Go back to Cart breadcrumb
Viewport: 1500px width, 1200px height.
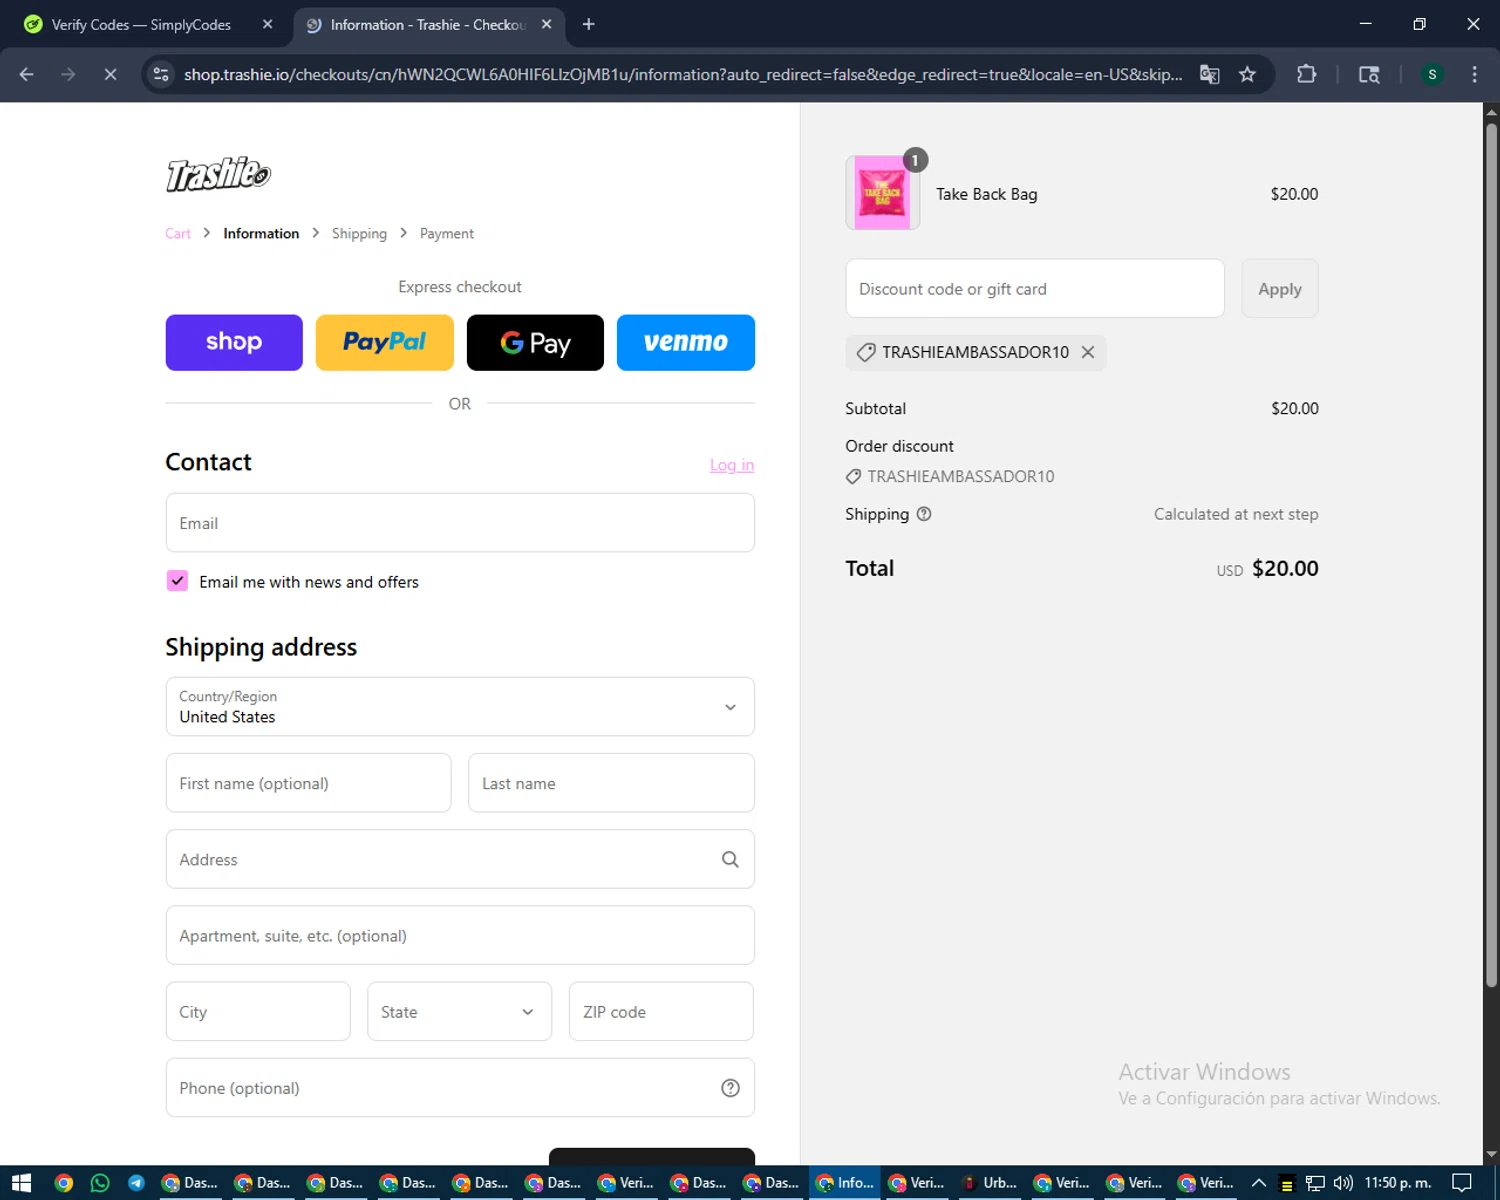(x=178, y=233)
